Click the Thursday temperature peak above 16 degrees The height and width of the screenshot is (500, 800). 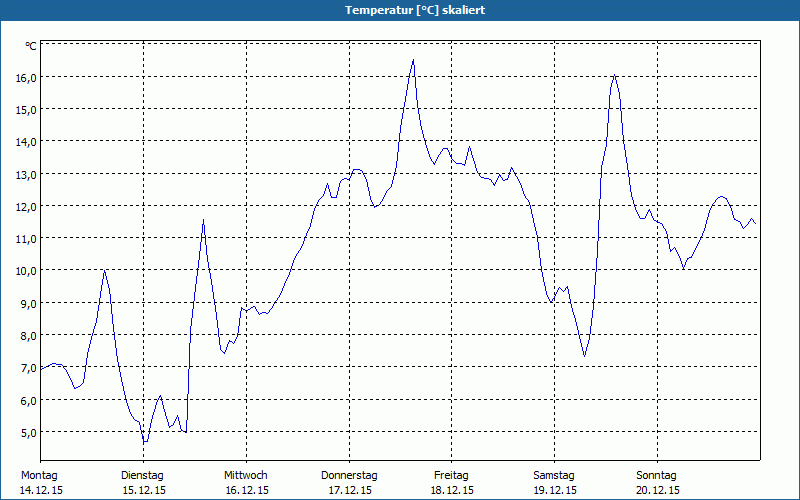coord(413,60)
